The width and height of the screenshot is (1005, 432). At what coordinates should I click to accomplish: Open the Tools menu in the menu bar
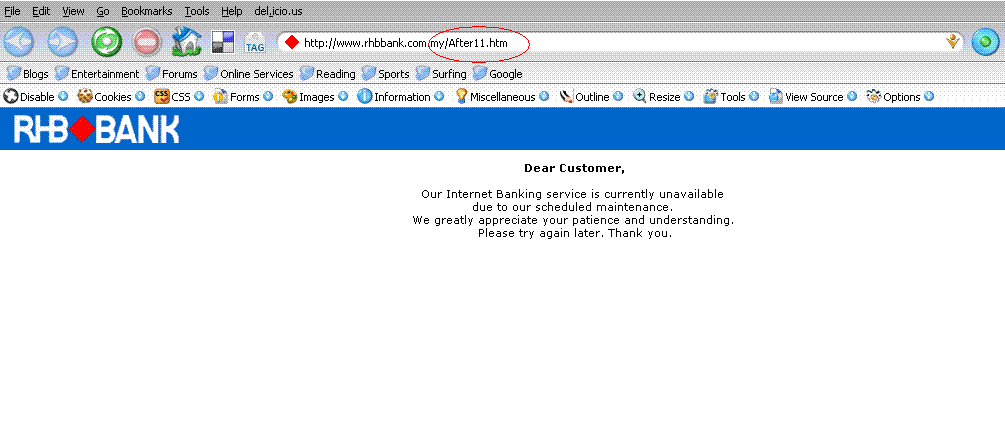click(x=197, y=12)
